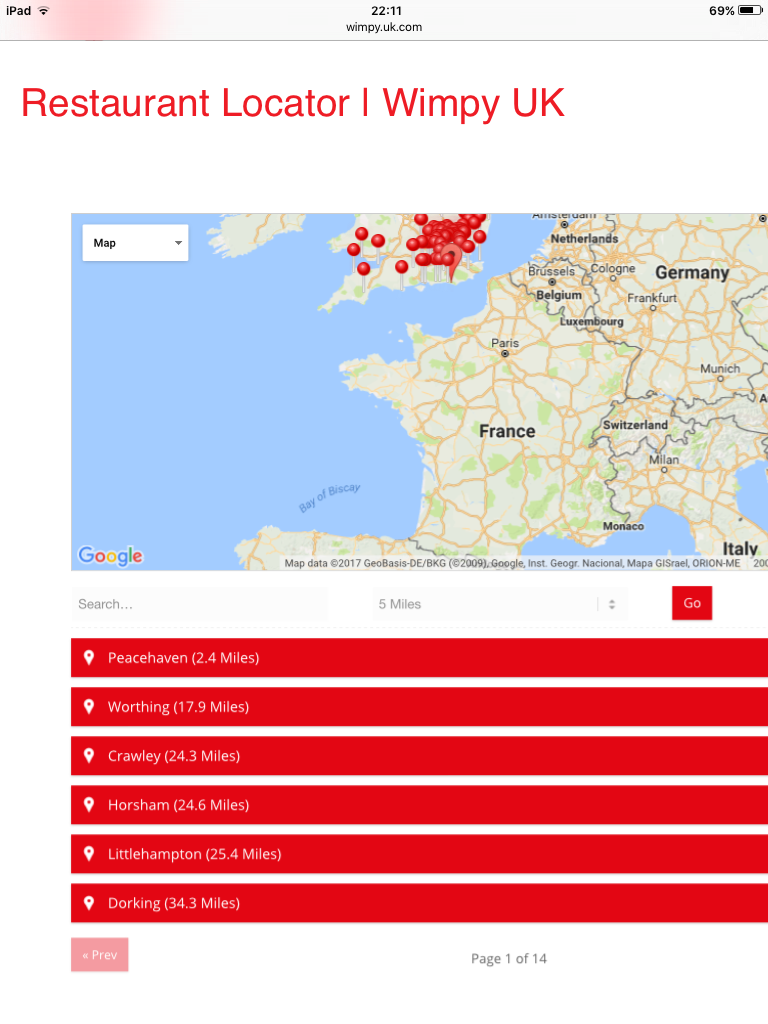Click the Paris label on the map

[x=505, y=343]
